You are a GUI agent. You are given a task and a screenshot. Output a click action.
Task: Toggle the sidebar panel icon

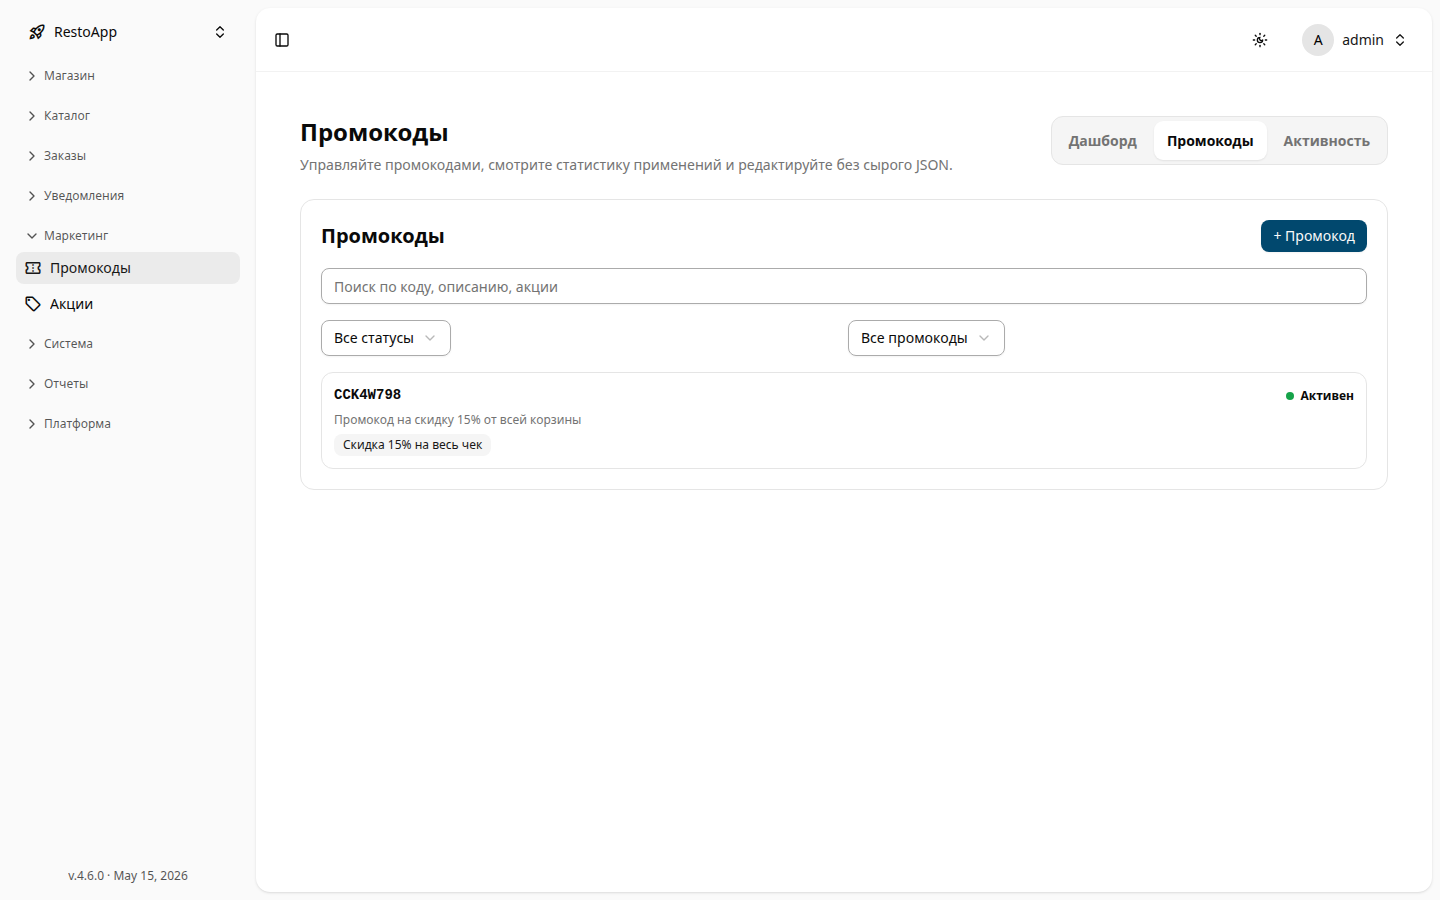282,40
